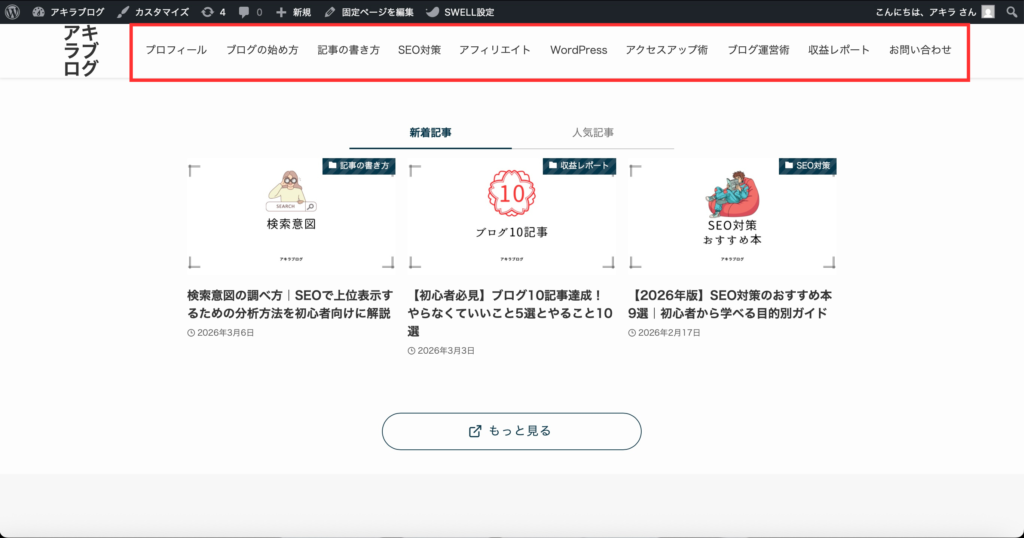
Task: Click the admin bar search magnifier icon
Action: tap(1011, 12)
